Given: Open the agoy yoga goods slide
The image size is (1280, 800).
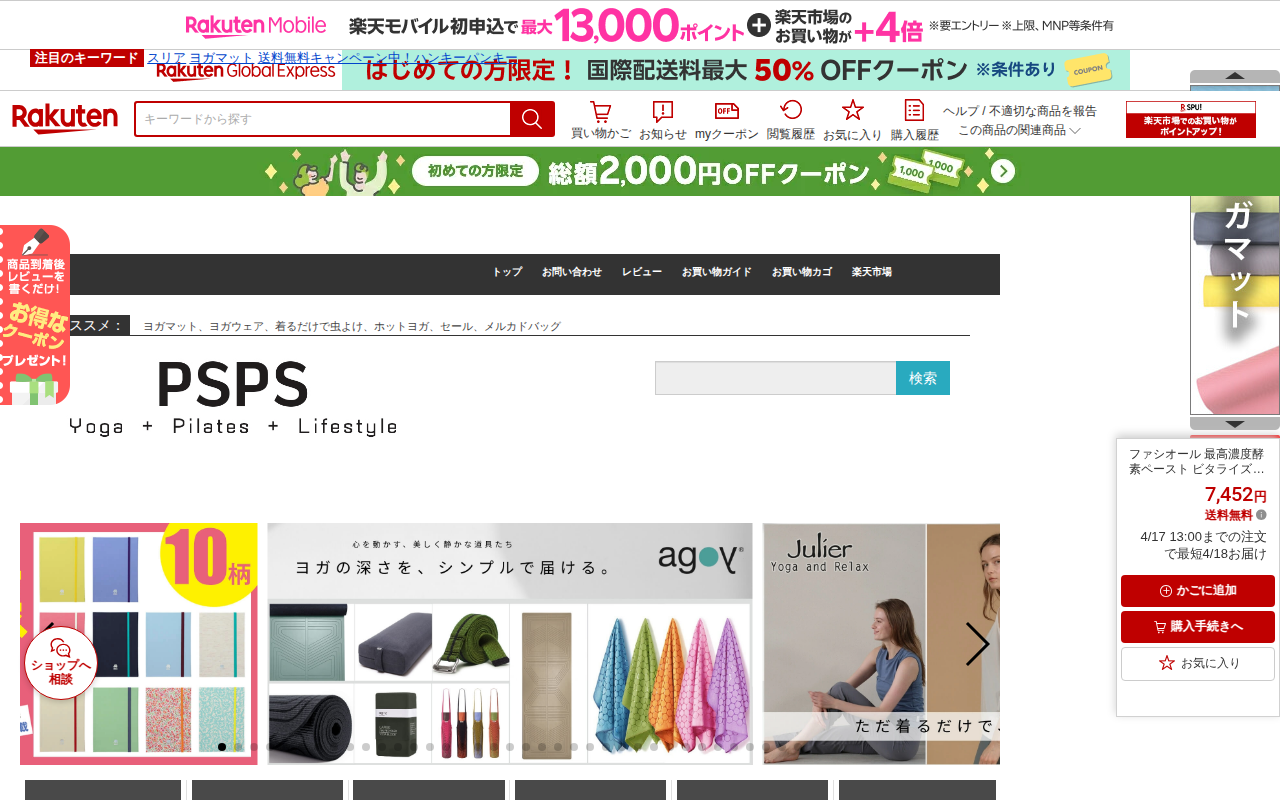Looking at the screenshot, I should click(510, 644).
